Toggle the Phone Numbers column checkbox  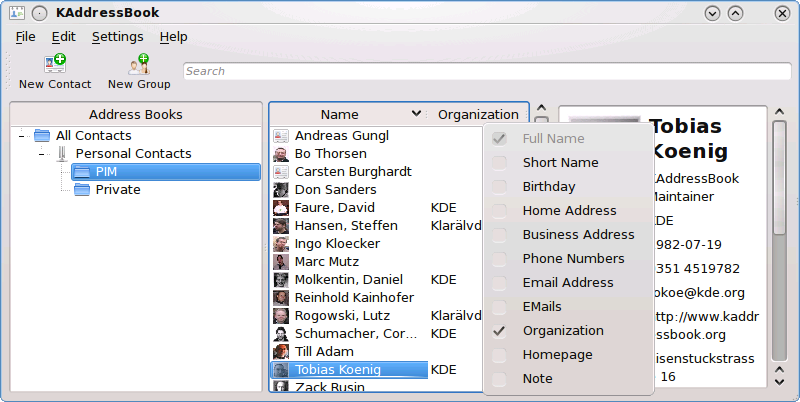pyautogui.click(x=499, y=259)
